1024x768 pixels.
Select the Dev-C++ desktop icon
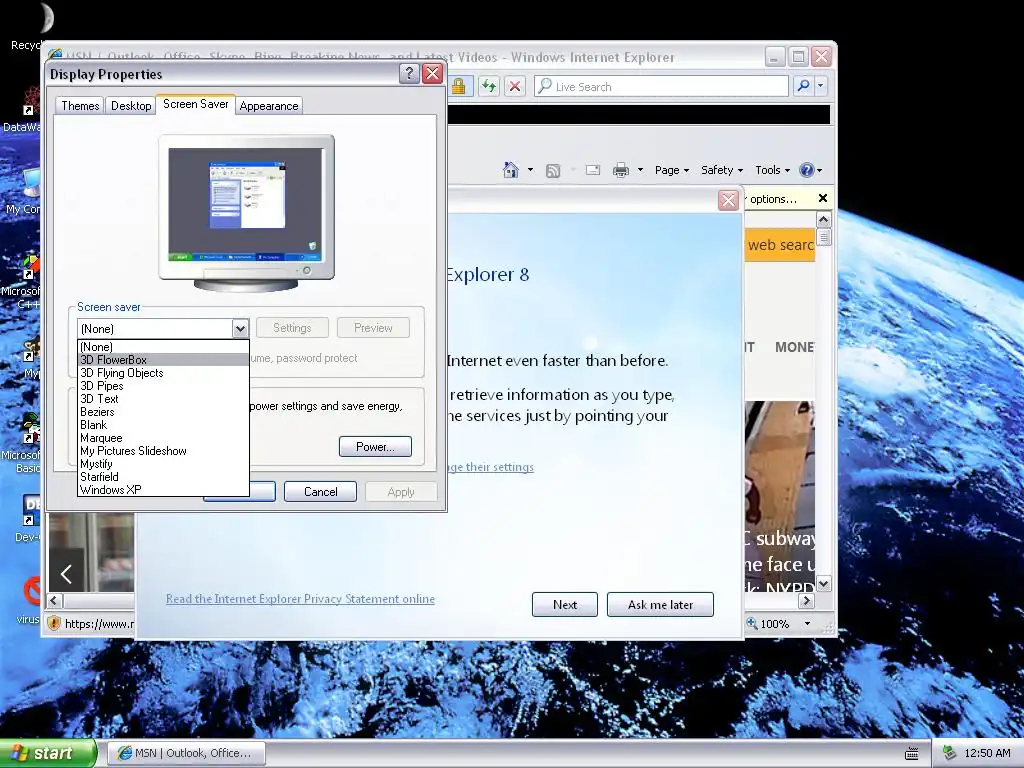click(x=29, y=520)
